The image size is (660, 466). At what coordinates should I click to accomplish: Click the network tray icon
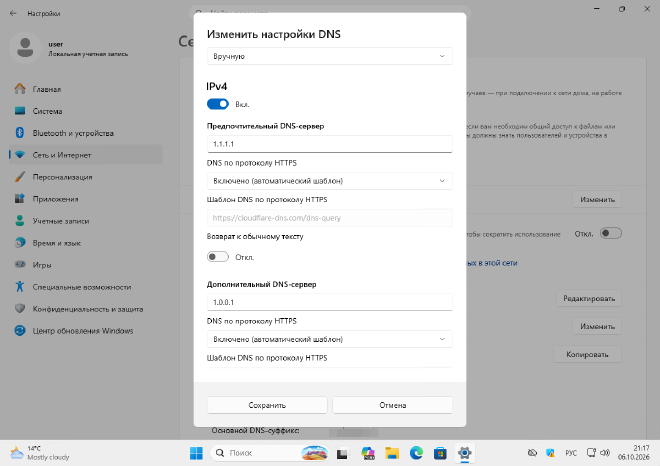pyautogui.click(x=591, y=453)
